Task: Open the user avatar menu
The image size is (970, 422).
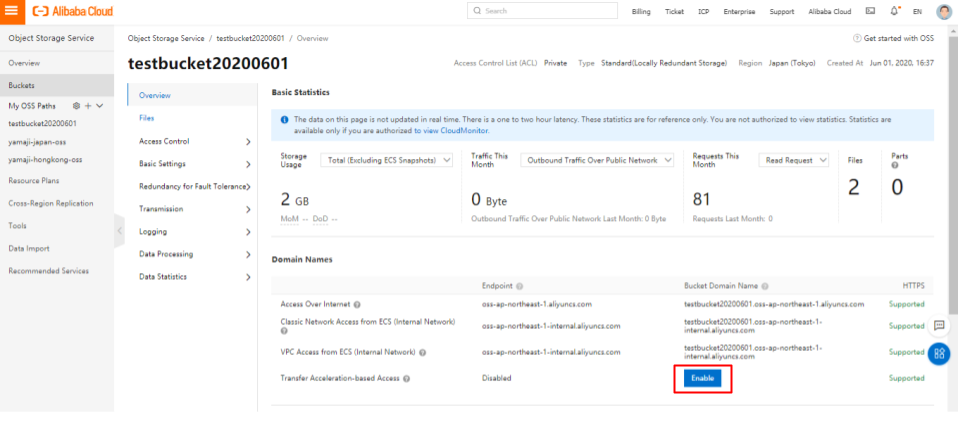Action: tap(944, 11)
